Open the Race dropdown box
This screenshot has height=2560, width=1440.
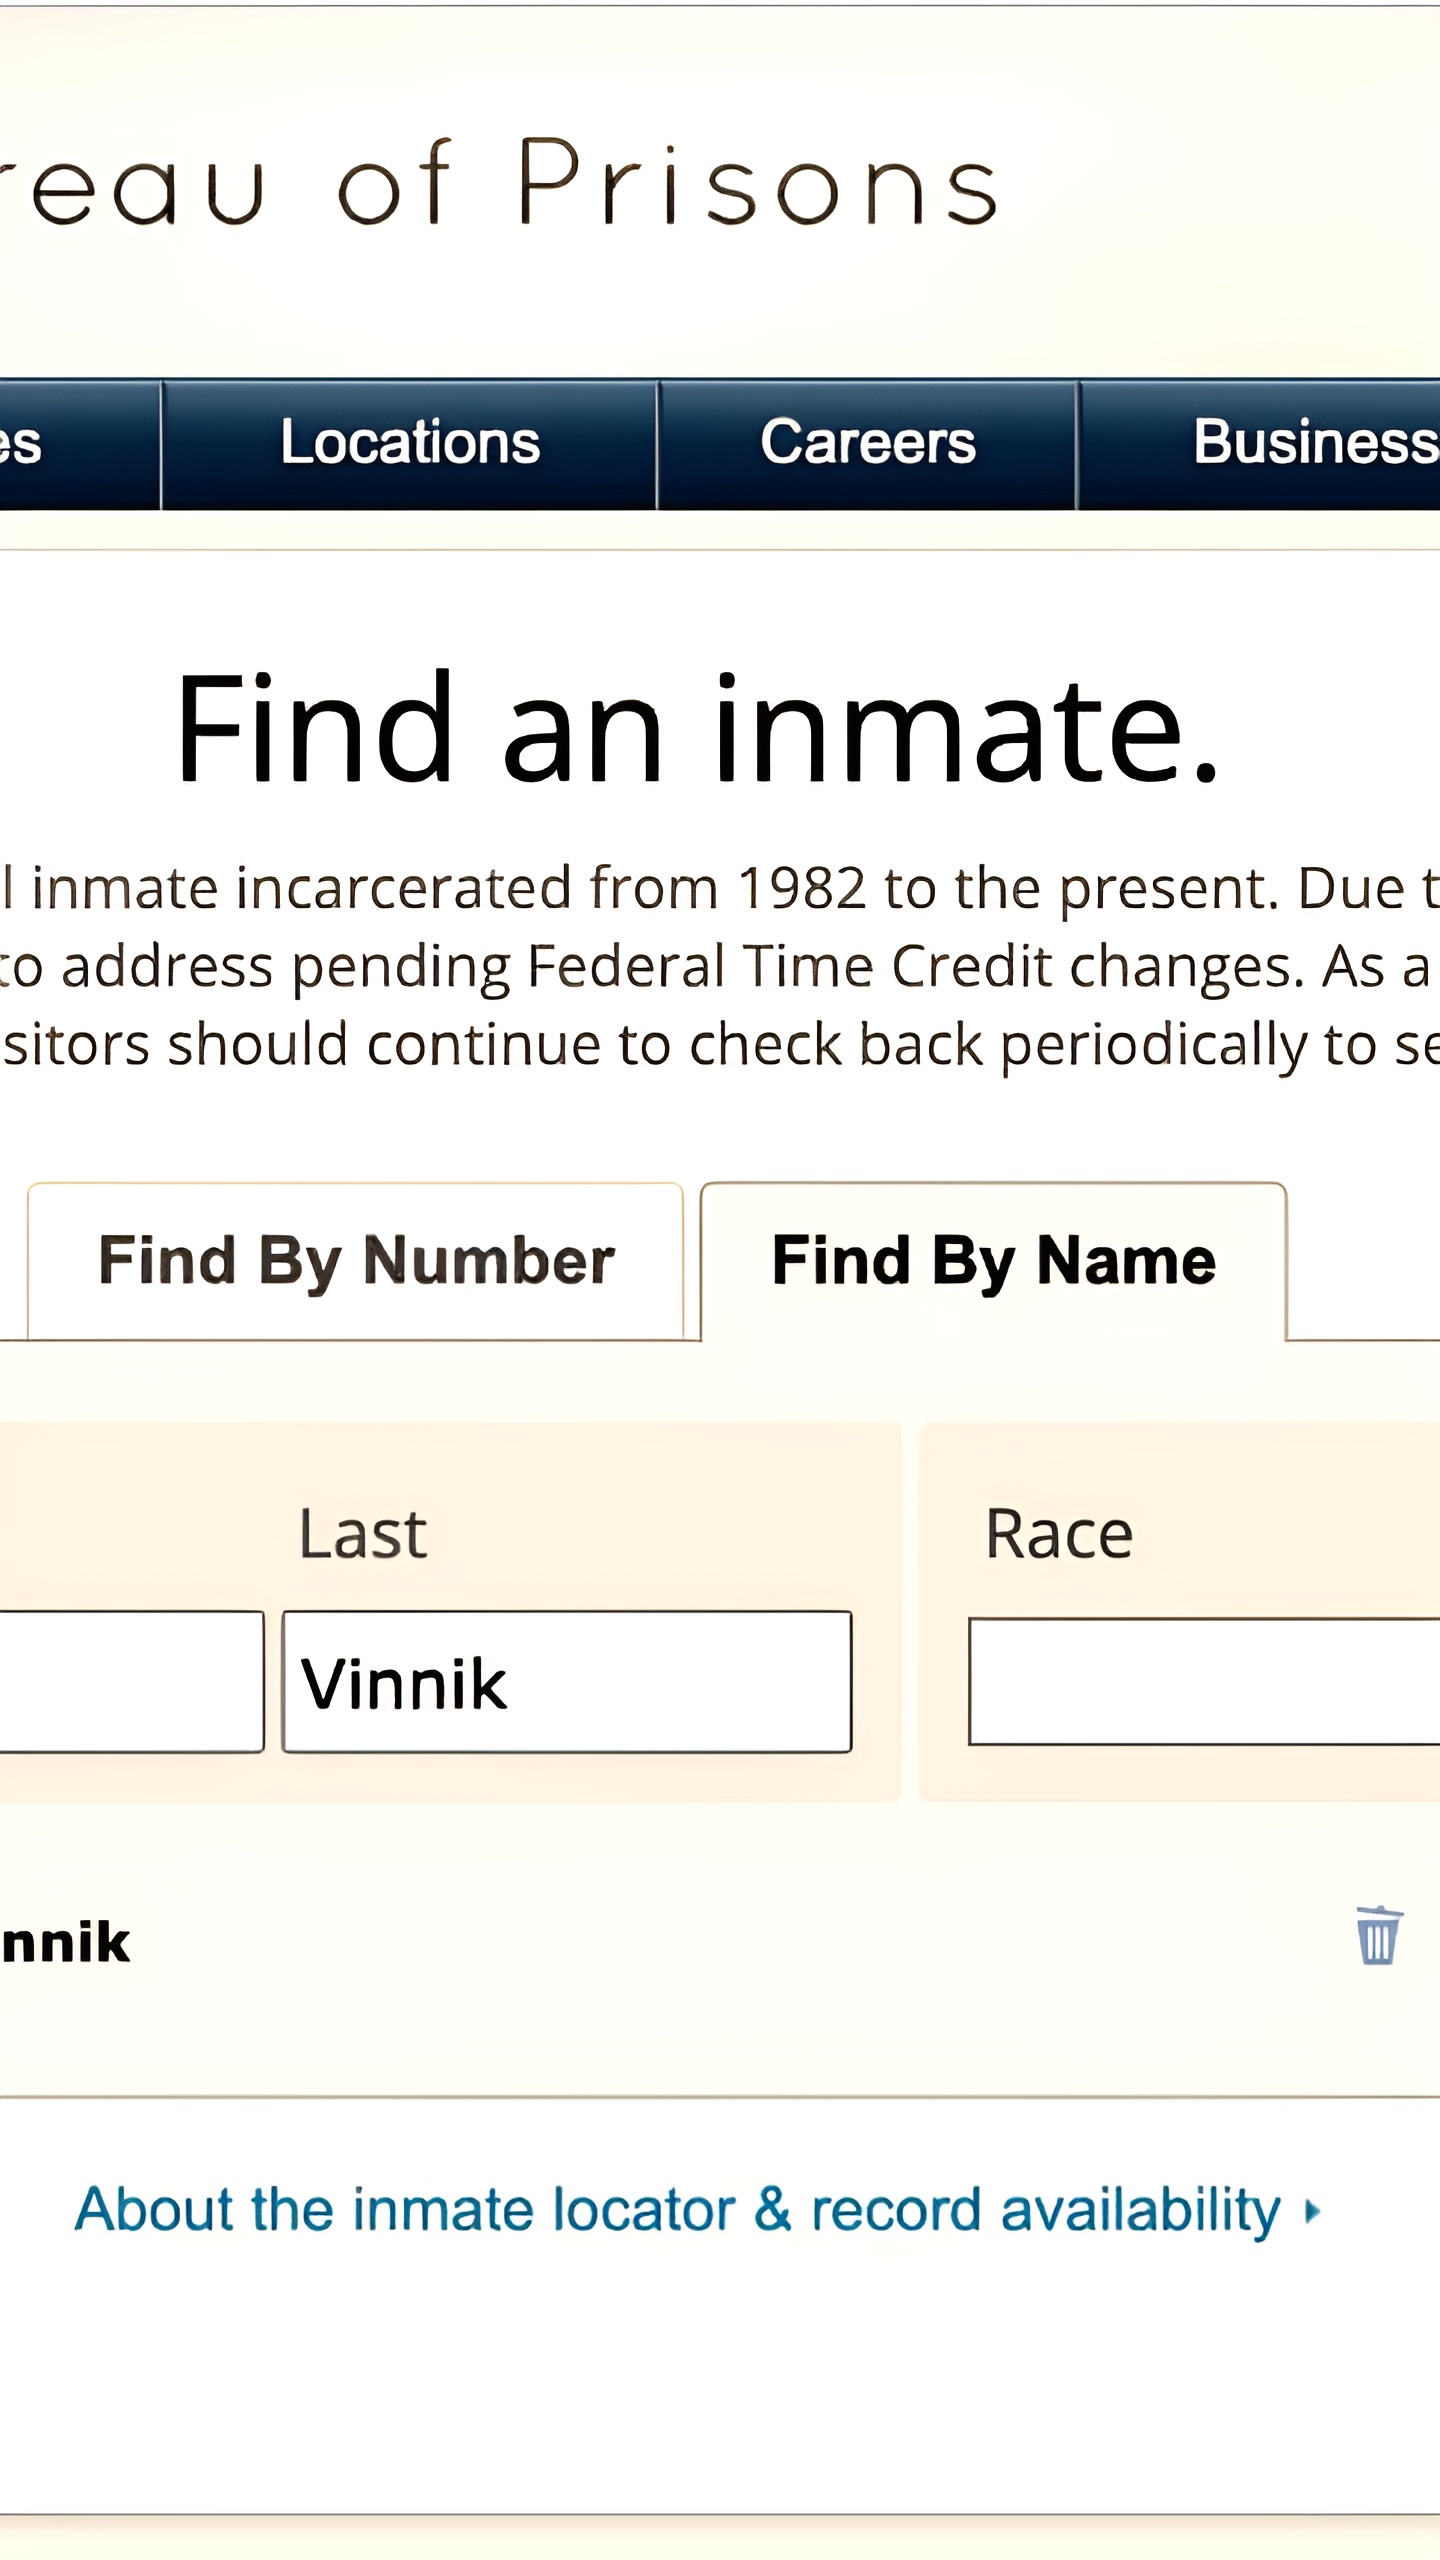pos(1204,1681)
